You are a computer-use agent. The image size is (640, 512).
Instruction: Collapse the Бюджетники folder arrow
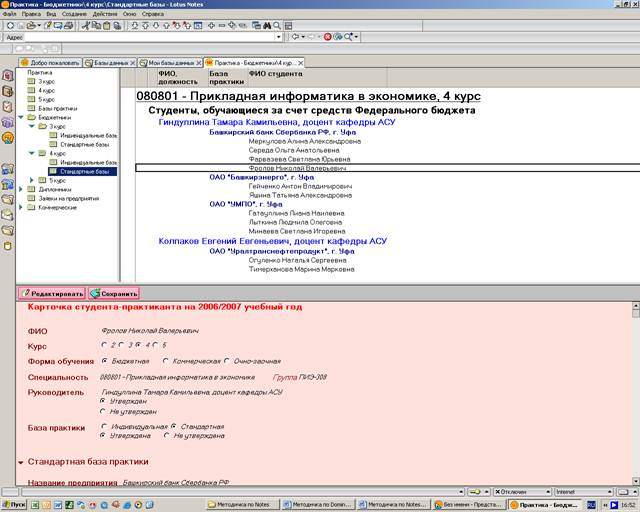pyautogui.click(x=21, y=117)
